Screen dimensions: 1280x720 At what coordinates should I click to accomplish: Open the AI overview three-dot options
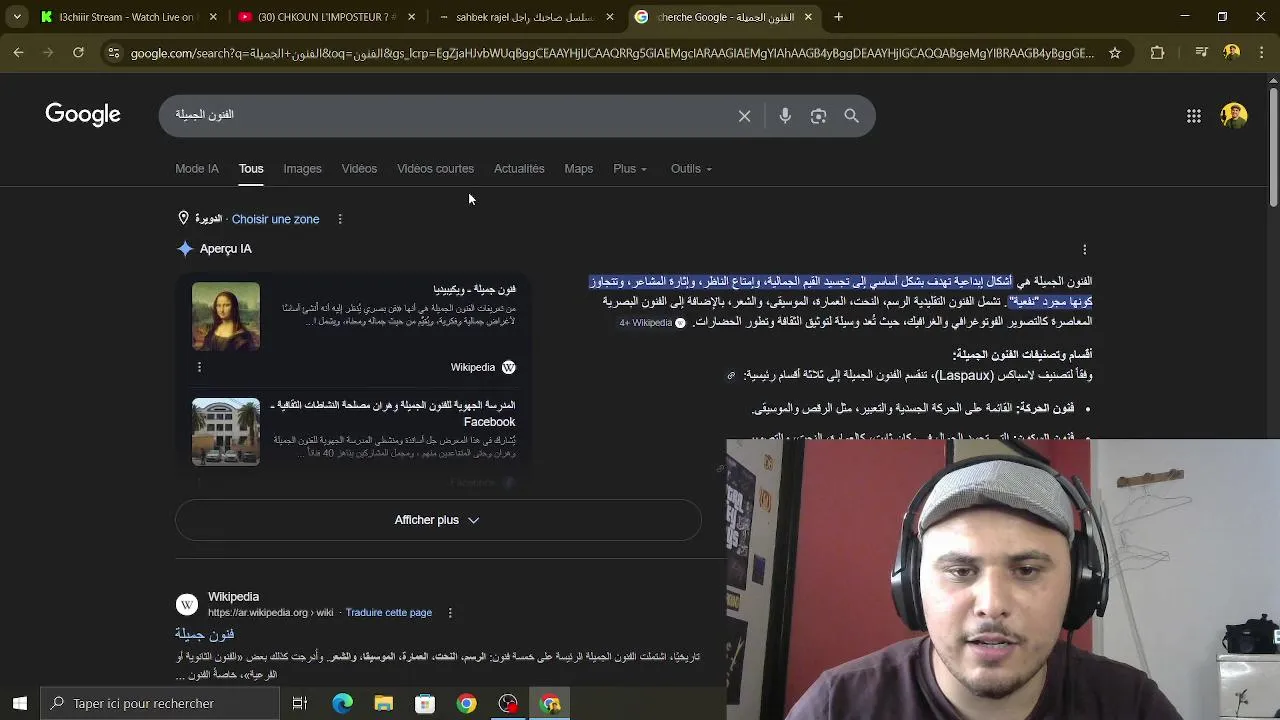tap(1084, 250)
